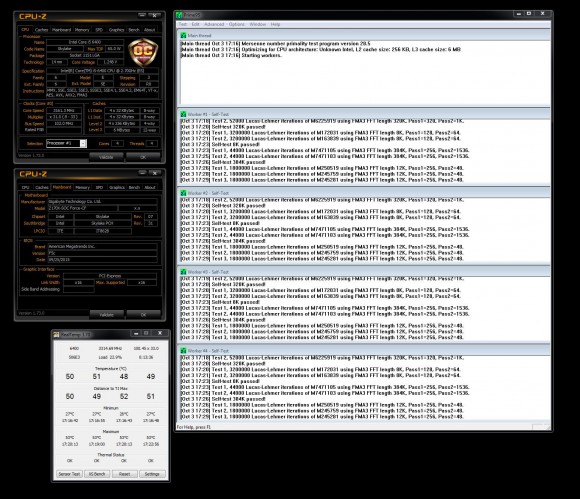Click the RealTemp title bar icon
Image resolution: width=580 pixels, height=499 pixels.
pos(56,334)
